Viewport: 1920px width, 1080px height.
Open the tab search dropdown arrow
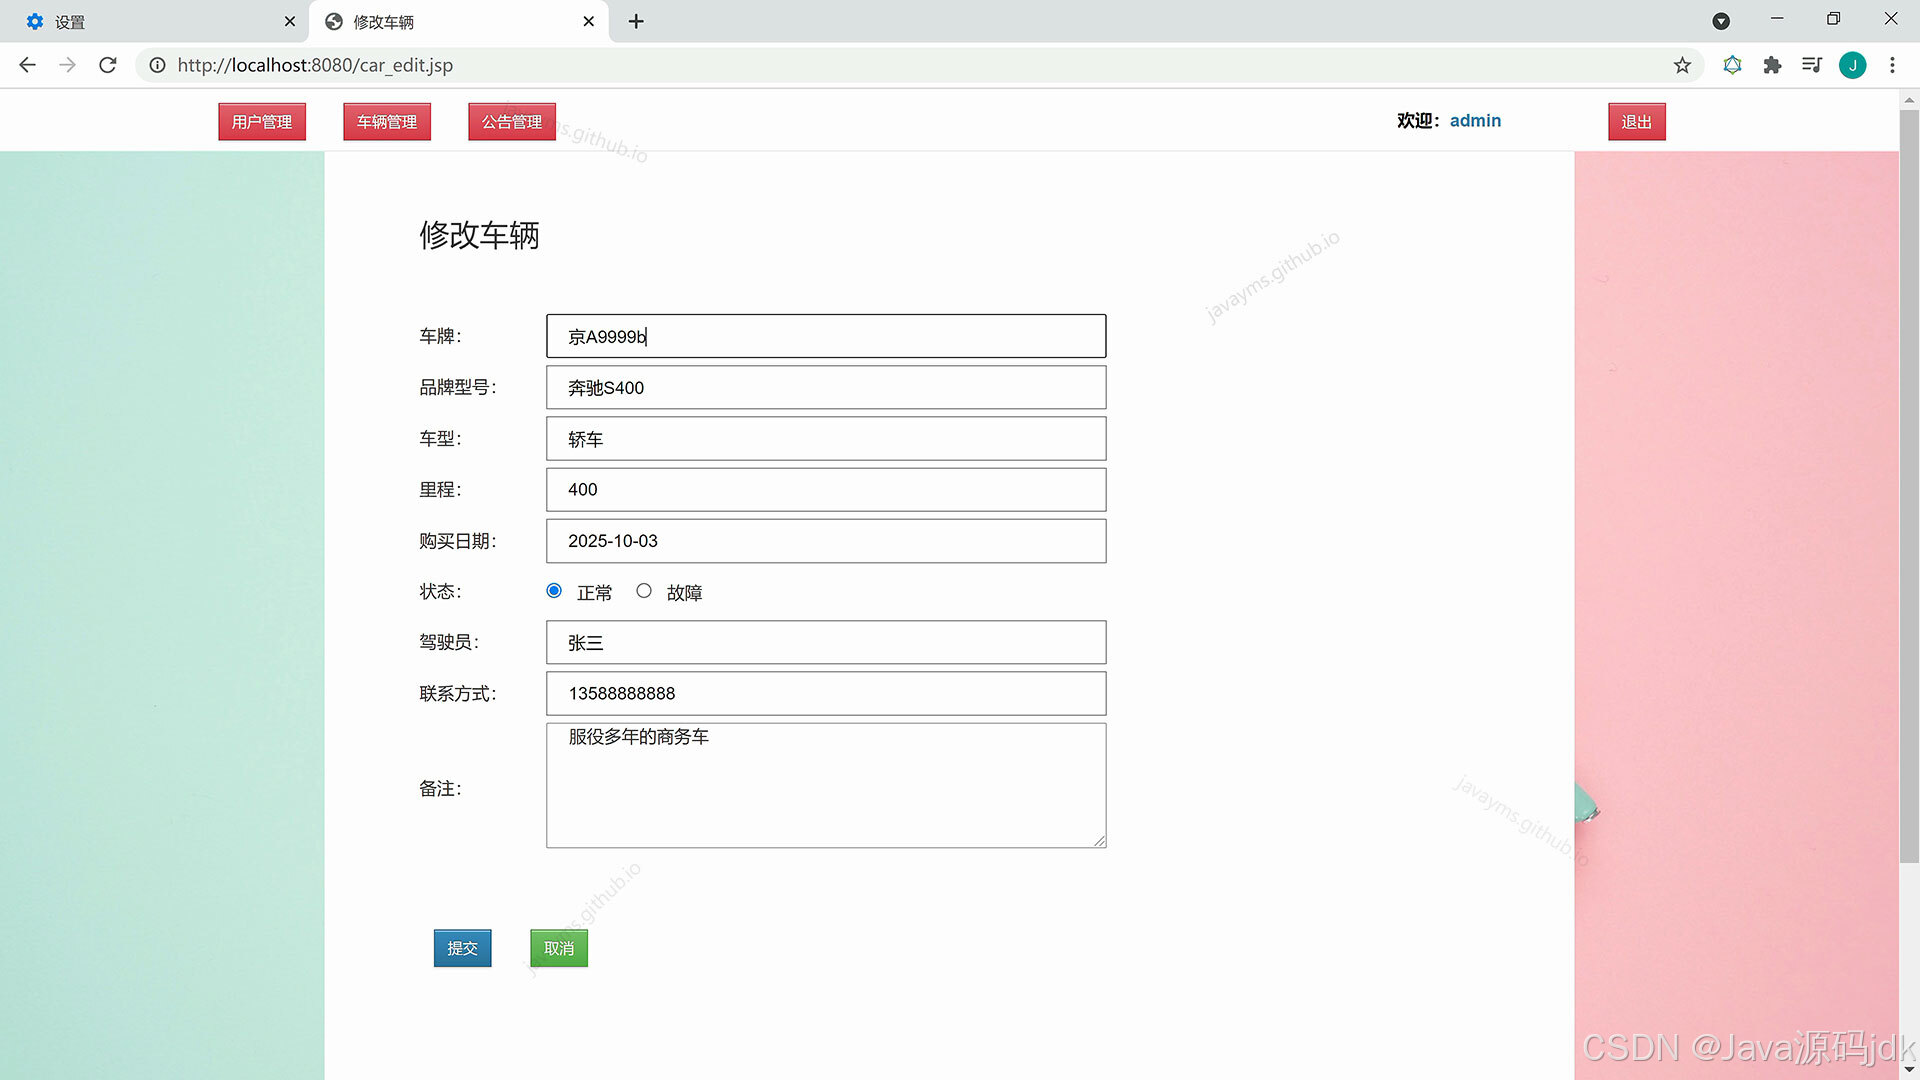pyautogui.click(x=1721, y=21)
